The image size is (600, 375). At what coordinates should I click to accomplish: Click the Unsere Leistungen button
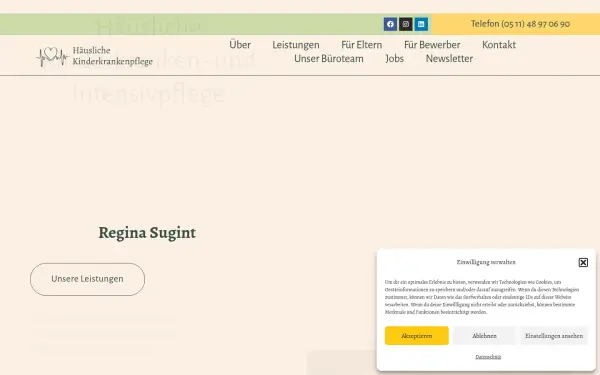point(87,279)
